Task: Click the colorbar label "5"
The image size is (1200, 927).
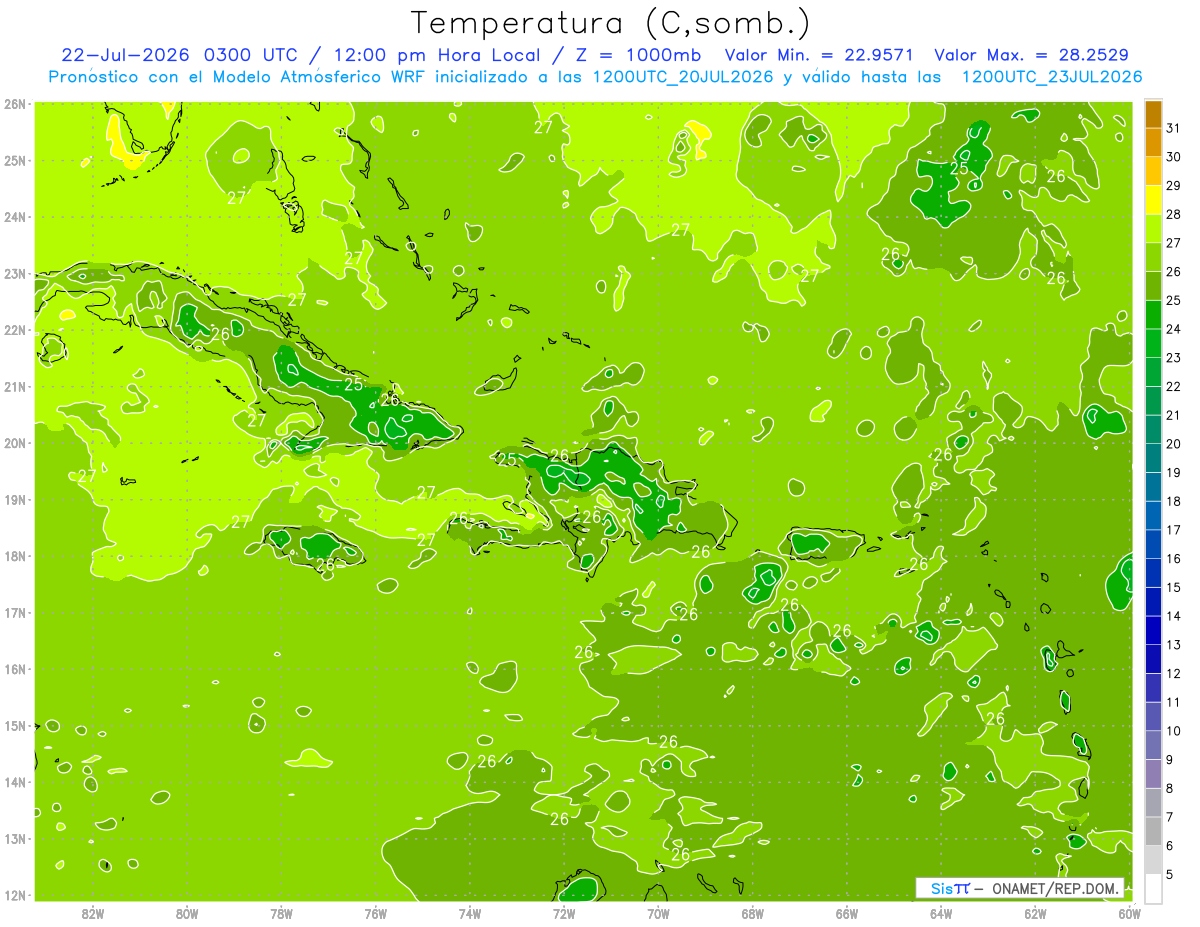Action: (1171, 874)
